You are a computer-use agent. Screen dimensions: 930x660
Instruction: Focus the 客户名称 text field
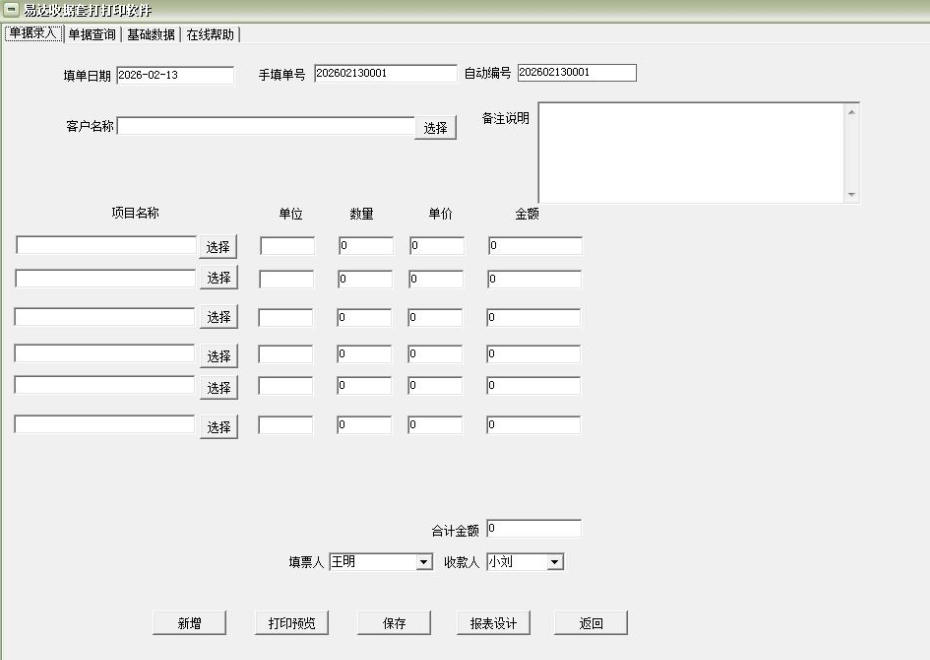266,126
